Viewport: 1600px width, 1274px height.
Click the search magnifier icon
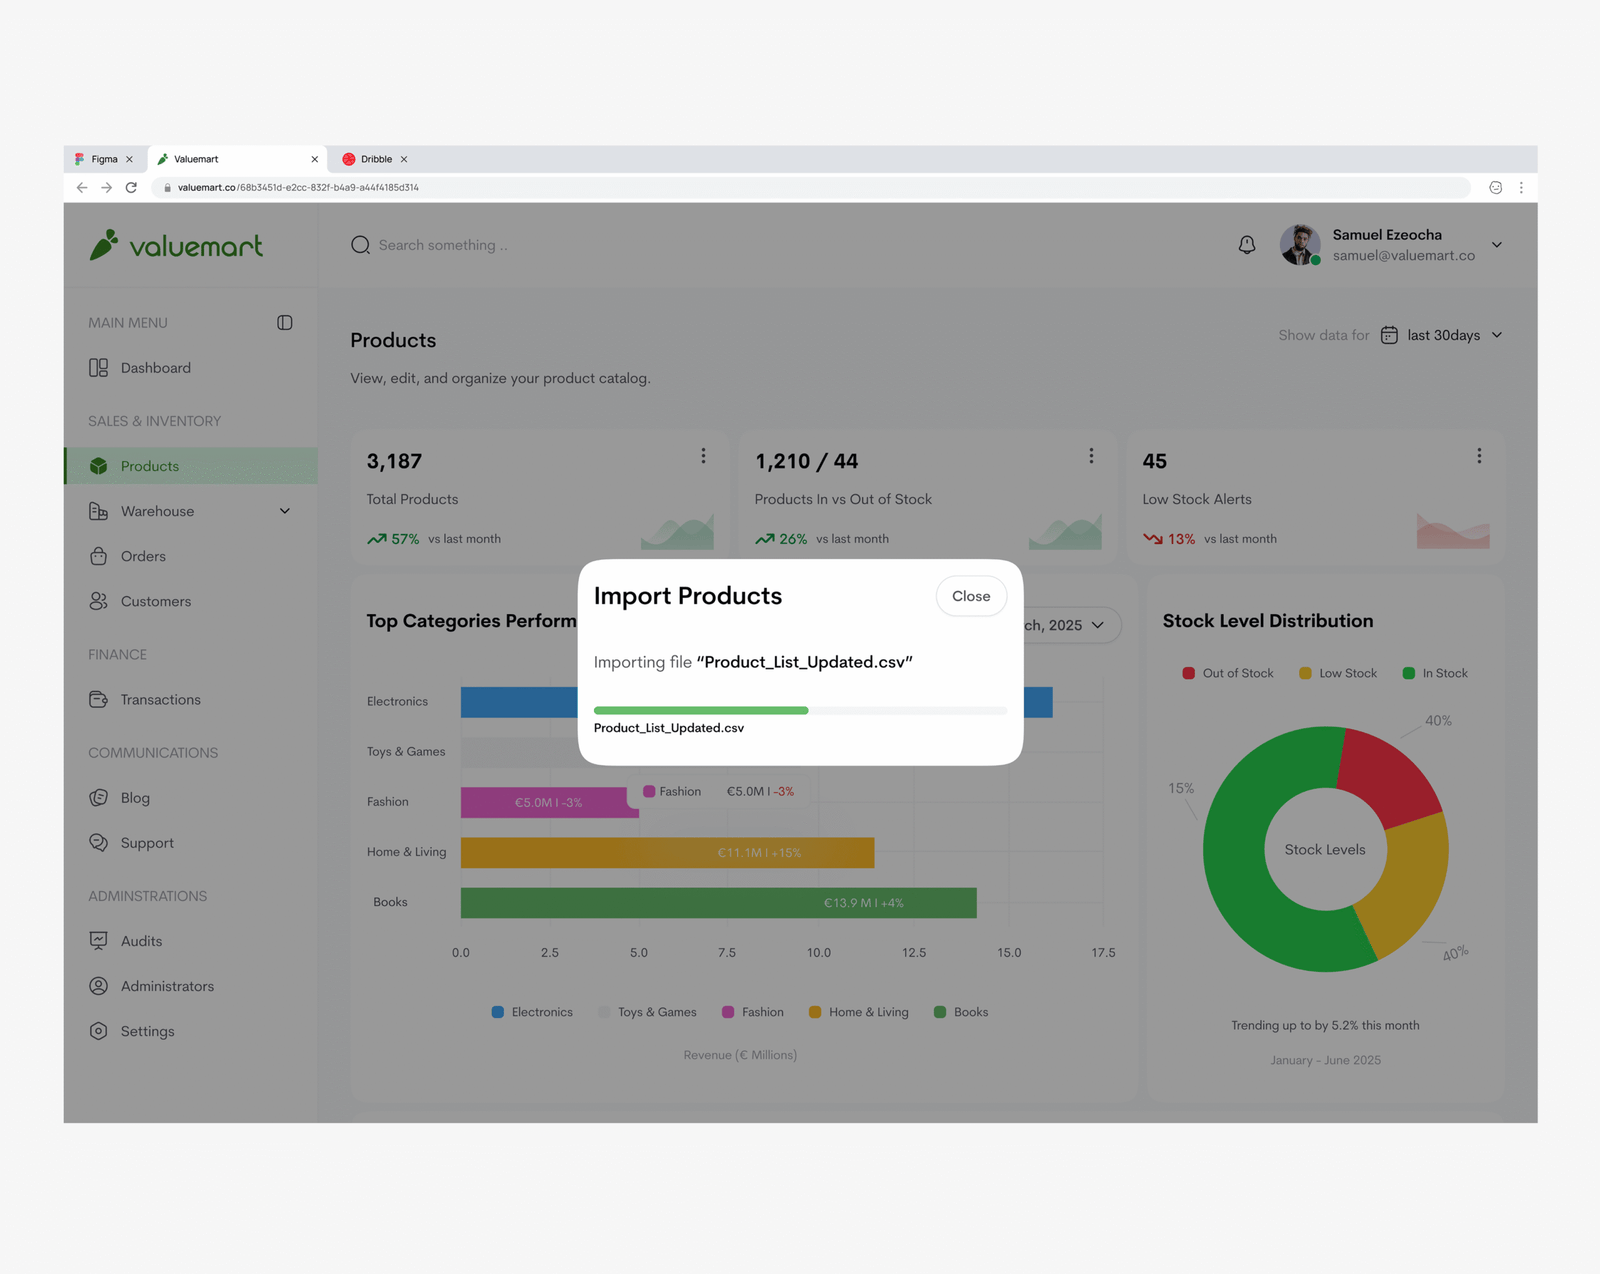coord(360,245)
